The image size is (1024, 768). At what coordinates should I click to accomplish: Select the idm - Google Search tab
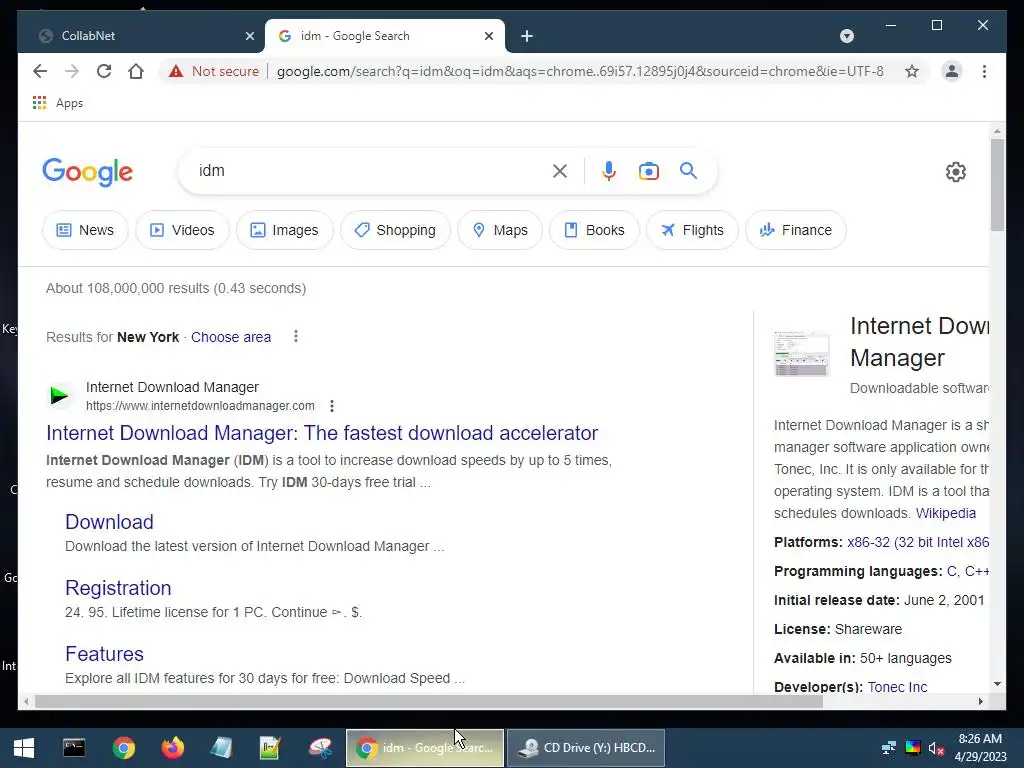pos(385,36)
